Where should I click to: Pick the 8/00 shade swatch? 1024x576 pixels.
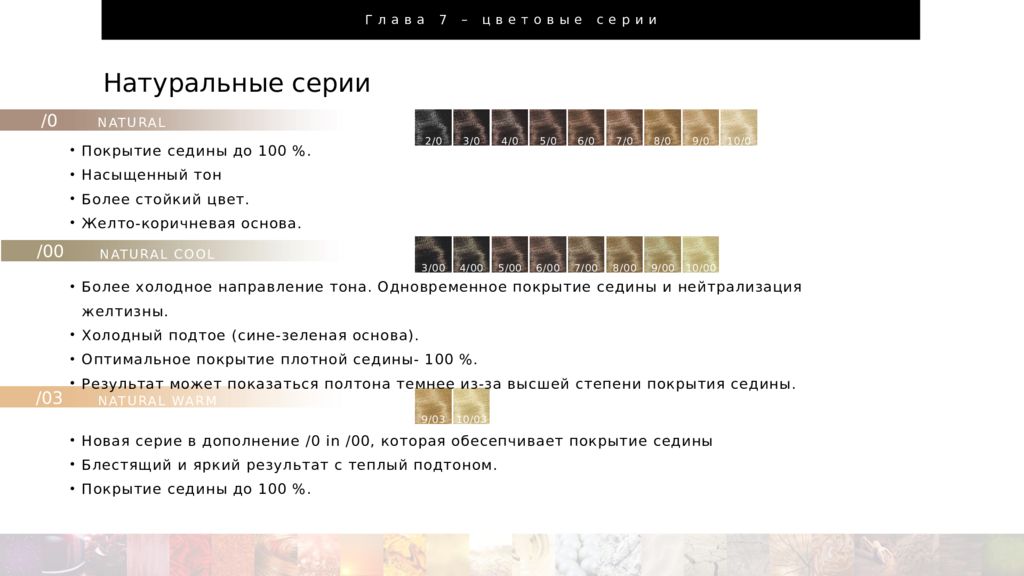coord(624,255)
